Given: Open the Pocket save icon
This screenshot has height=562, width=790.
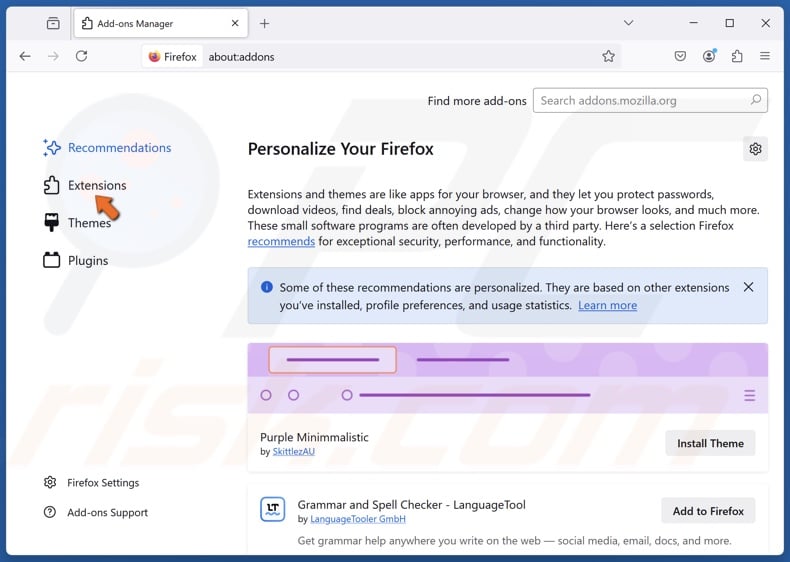Looking at the screenshot, I should (x=680, y=56).
